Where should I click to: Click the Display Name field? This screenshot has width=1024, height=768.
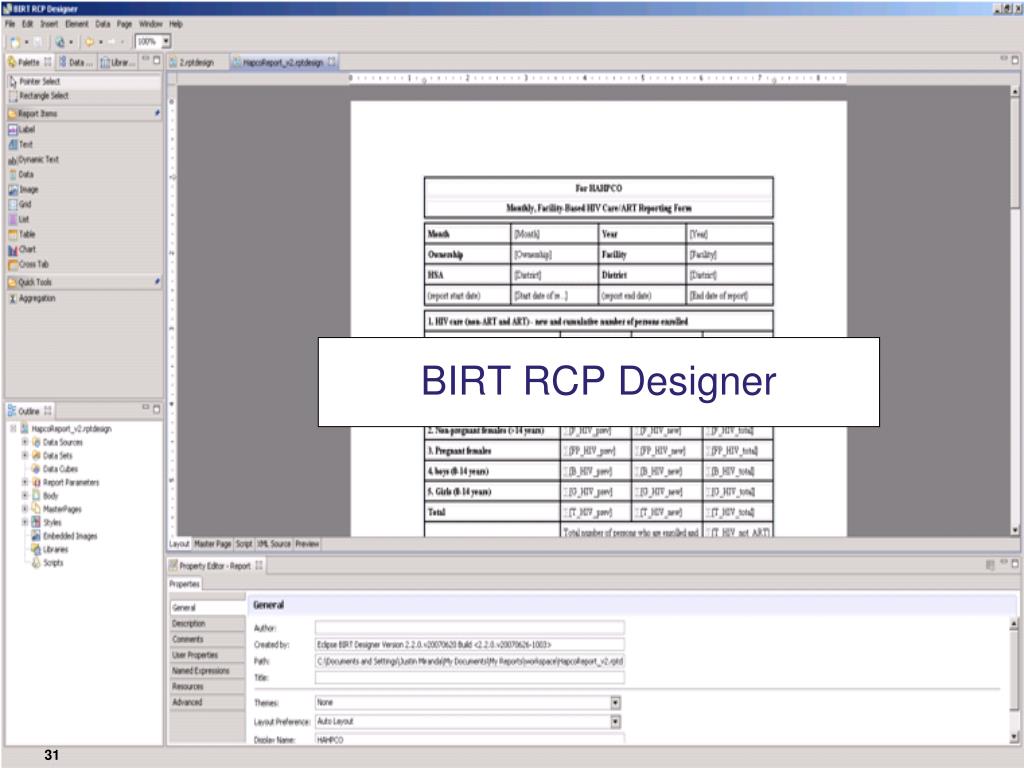470,739
